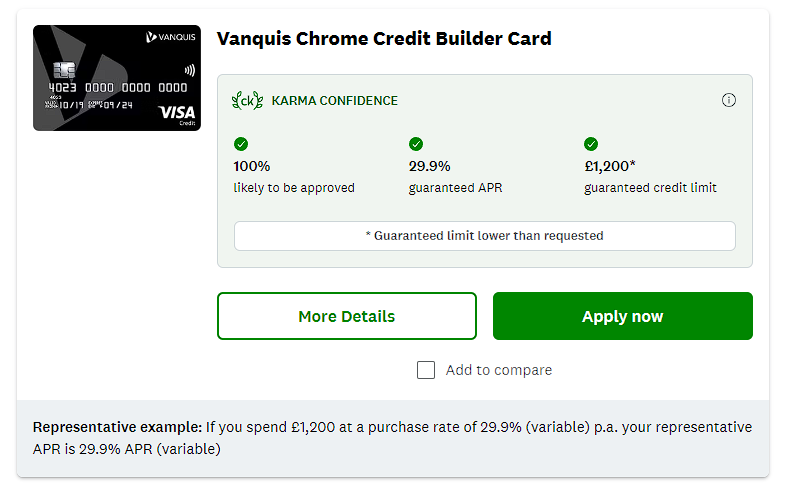Click the £1,200 guaranteed credit limit text
This screenshot has height=483, width=790.
[650, 176]
